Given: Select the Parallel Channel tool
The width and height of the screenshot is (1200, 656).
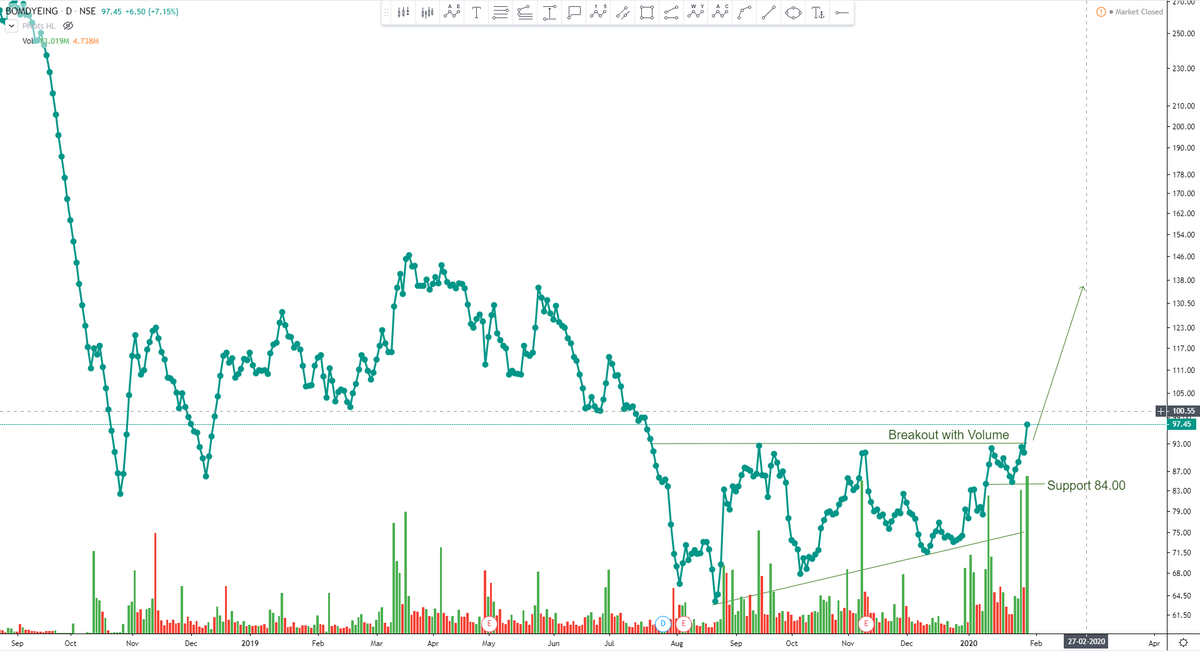Looking at the screenshot, I should point(622,13).
